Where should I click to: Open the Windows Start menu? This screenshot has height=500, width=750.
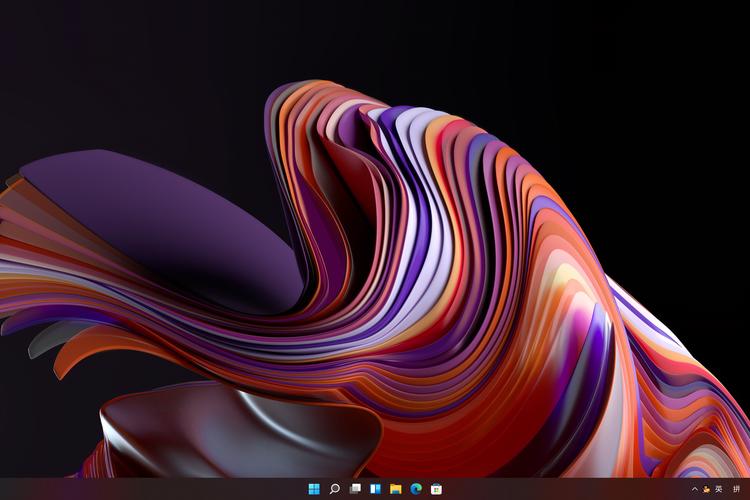pos(314,489)
